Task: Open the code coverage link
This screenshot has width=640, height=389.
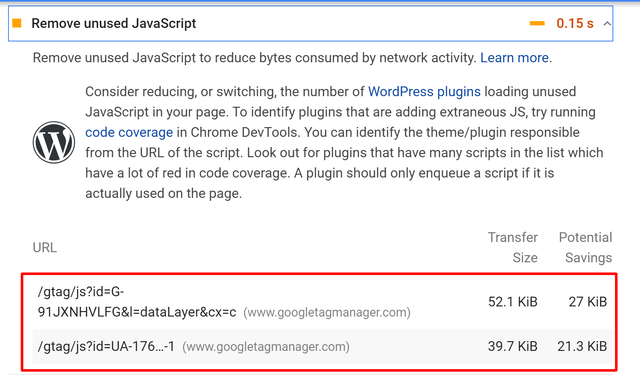Action: (129, 132)
